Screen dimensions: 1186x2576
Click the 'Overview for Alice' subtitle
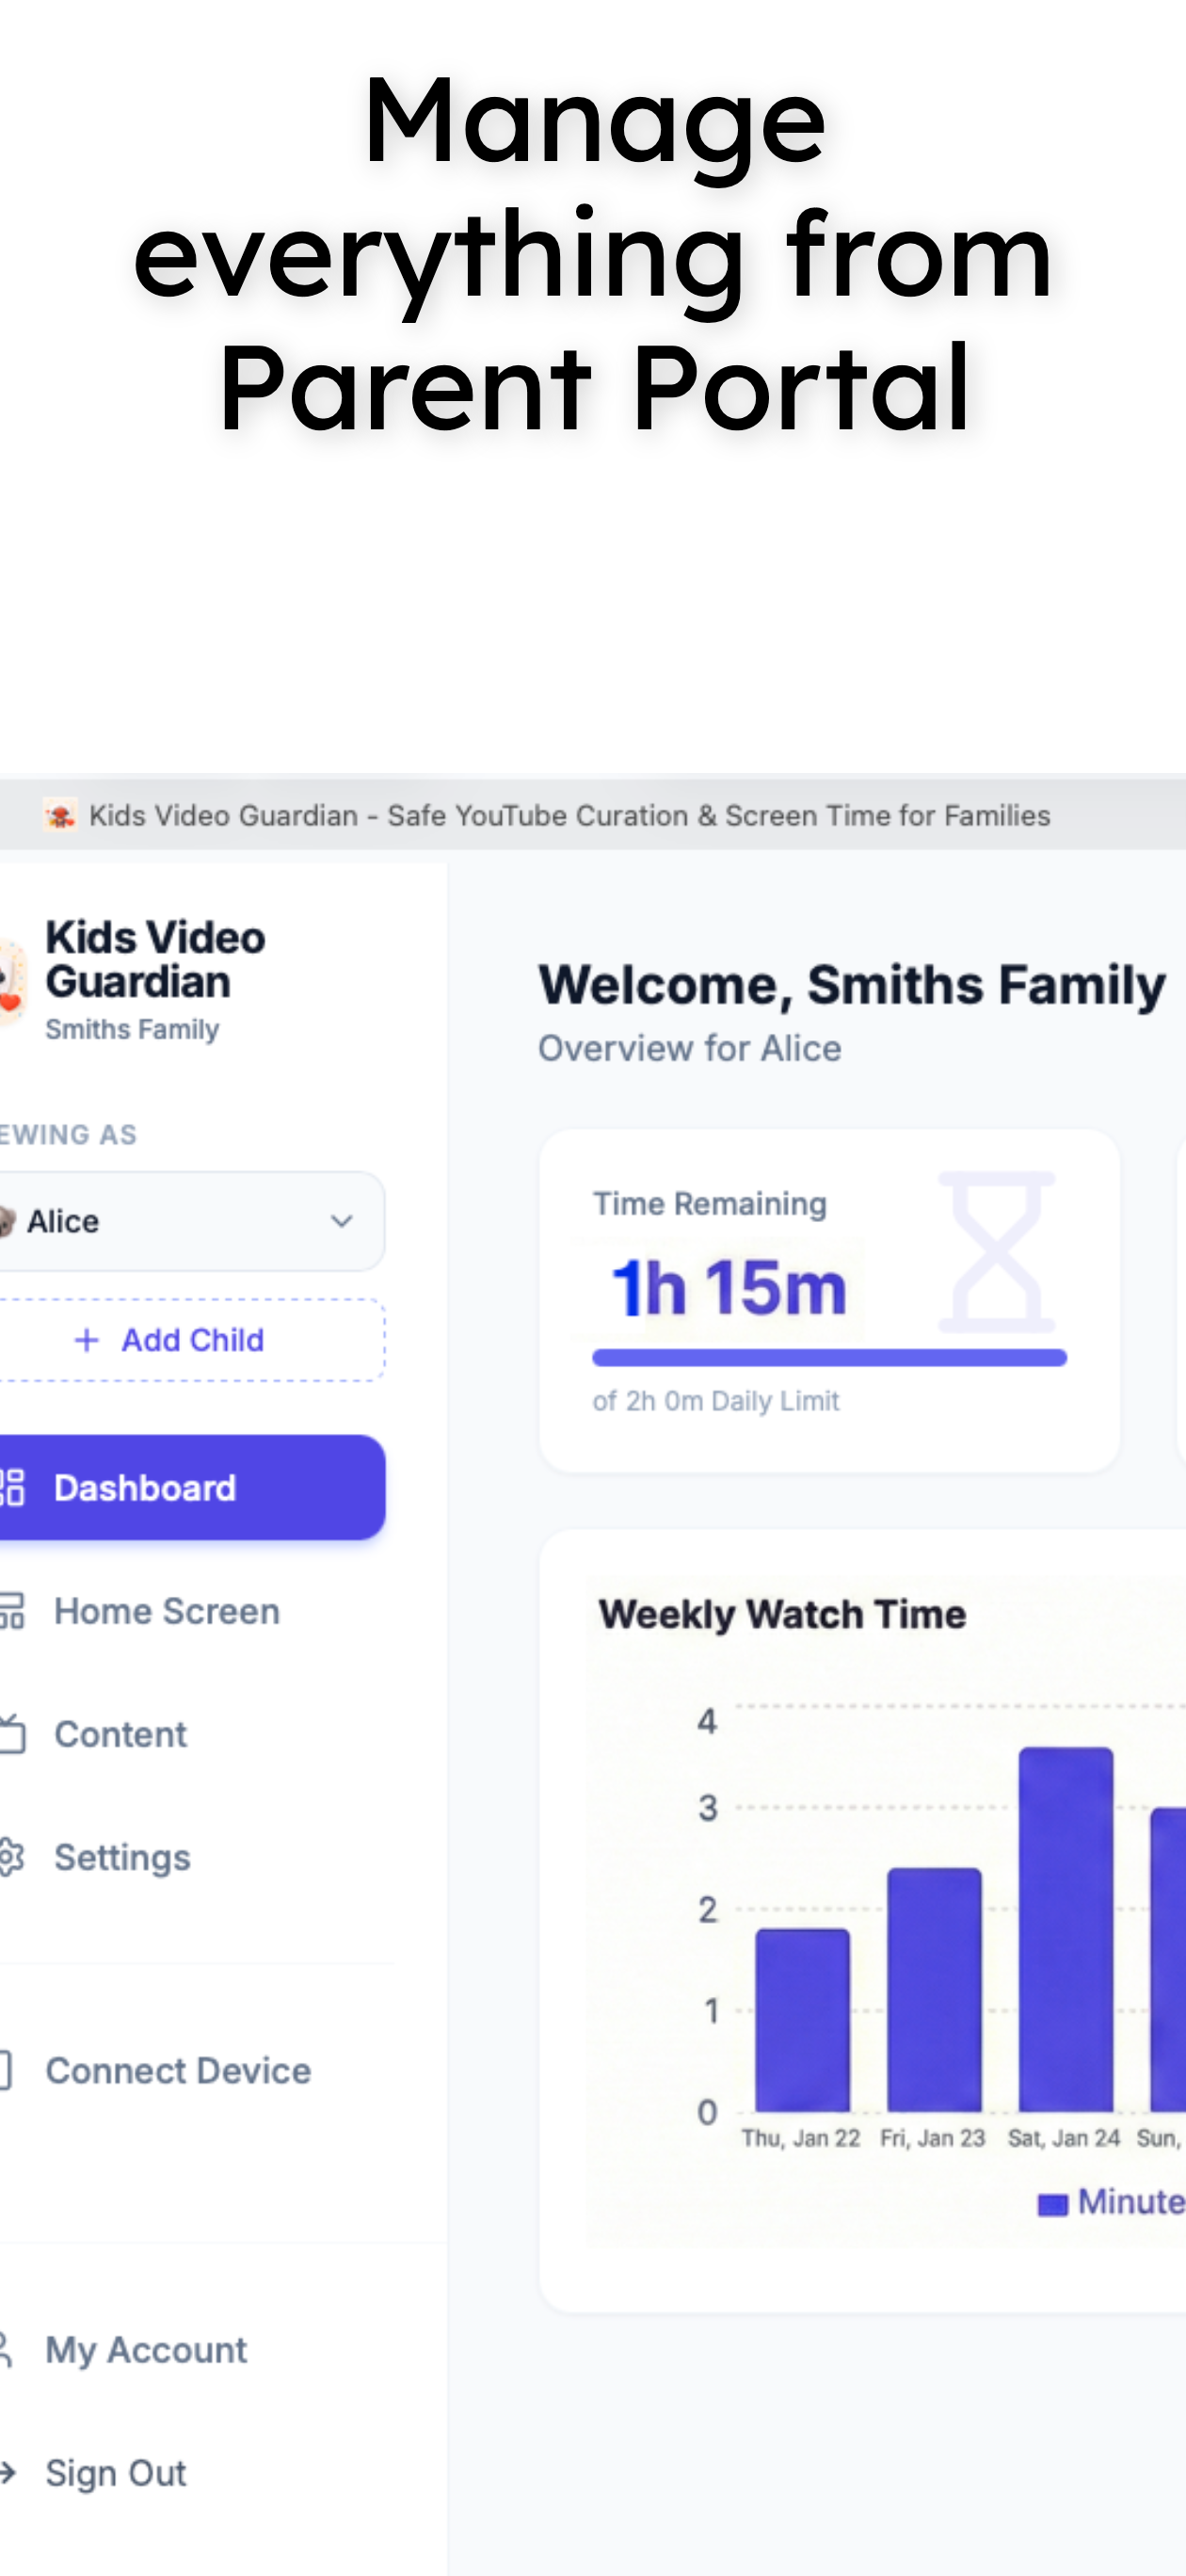[x=690, y=1048]
